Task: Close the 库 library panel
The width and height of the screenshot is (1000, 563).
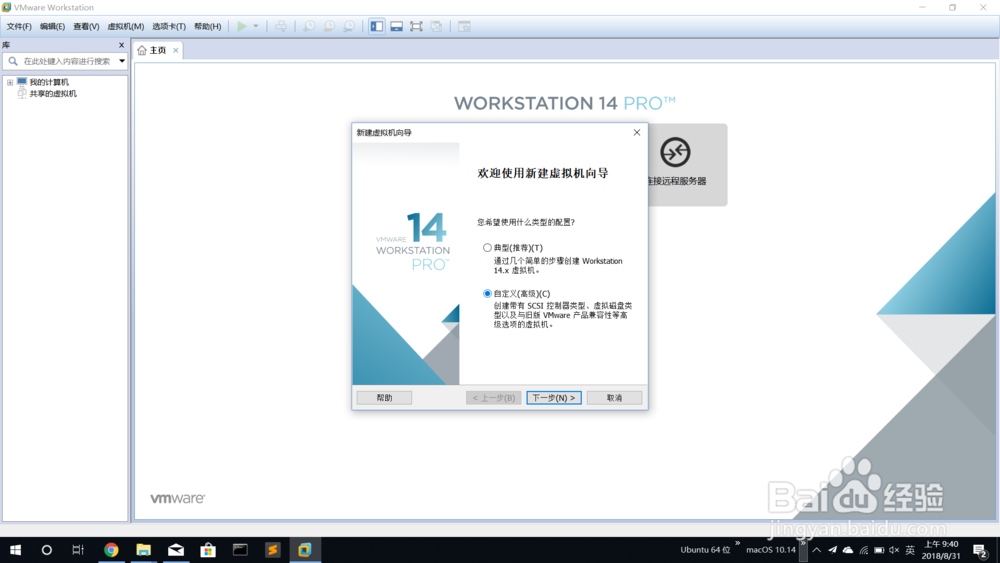Action: coord(121,45)
